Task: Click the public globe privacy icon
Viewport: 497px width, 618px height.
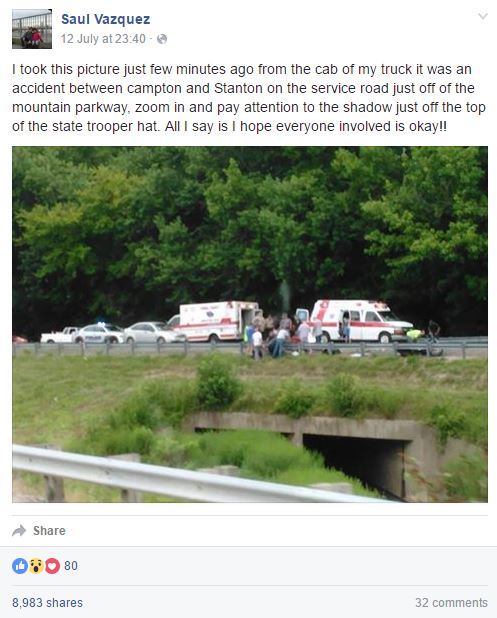Action: coord(162,39)
